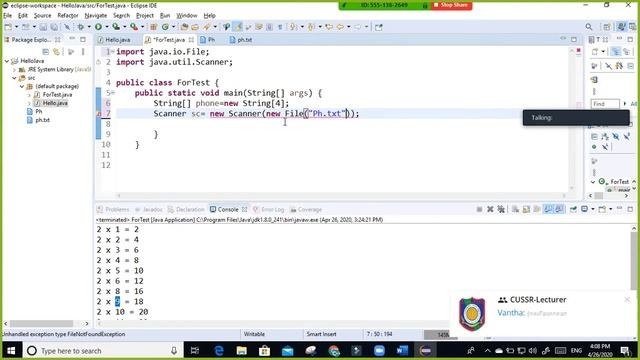Click the Last Edit Location arrow icon

[x=329, y=27]
